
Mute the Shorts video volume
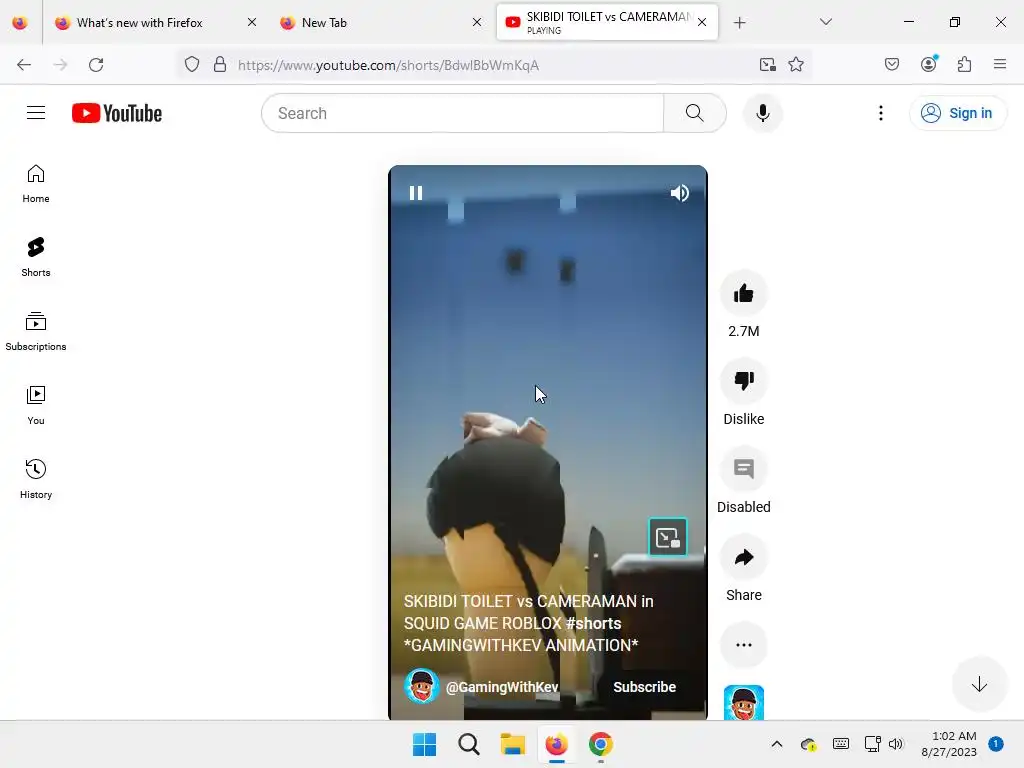click(x=679, y=193)
